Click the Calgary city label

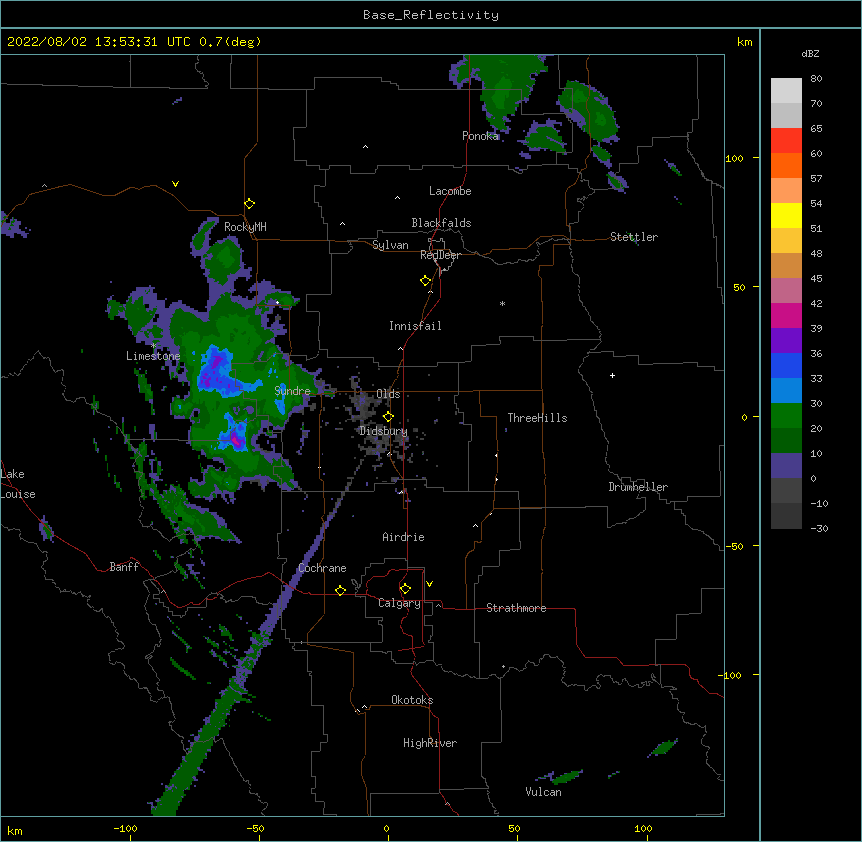399,603
